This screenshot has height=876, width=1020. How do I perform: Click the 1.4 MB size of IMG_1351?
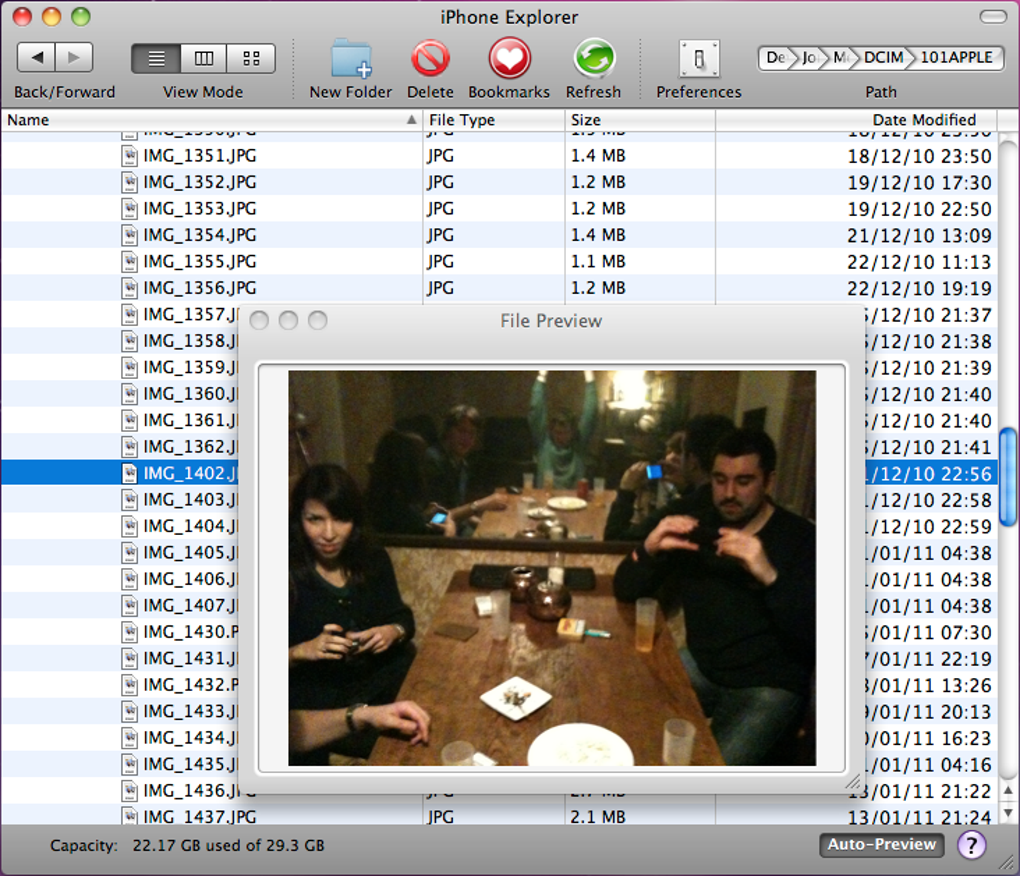(x=598, y=156)
